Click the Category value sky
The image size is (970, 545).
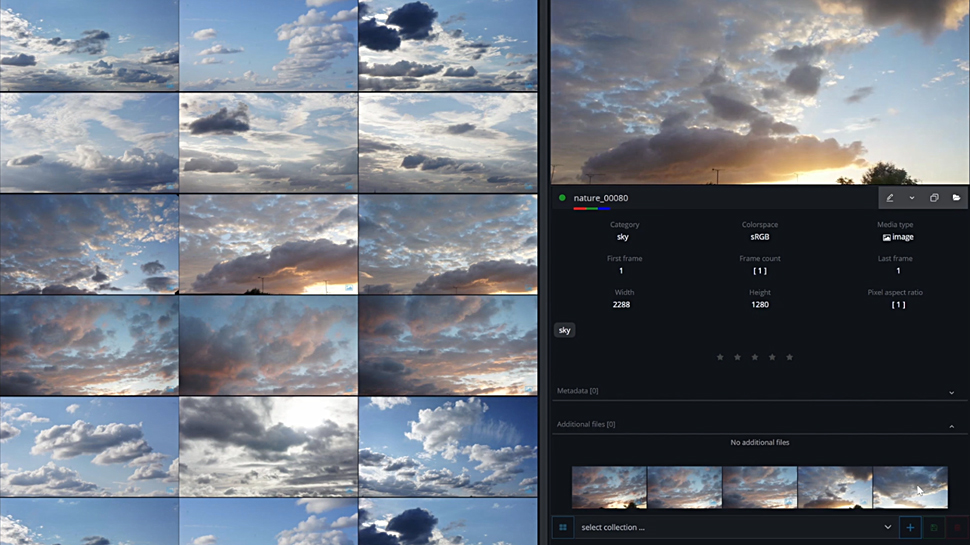pyautogui.click(x=623, y=237)
